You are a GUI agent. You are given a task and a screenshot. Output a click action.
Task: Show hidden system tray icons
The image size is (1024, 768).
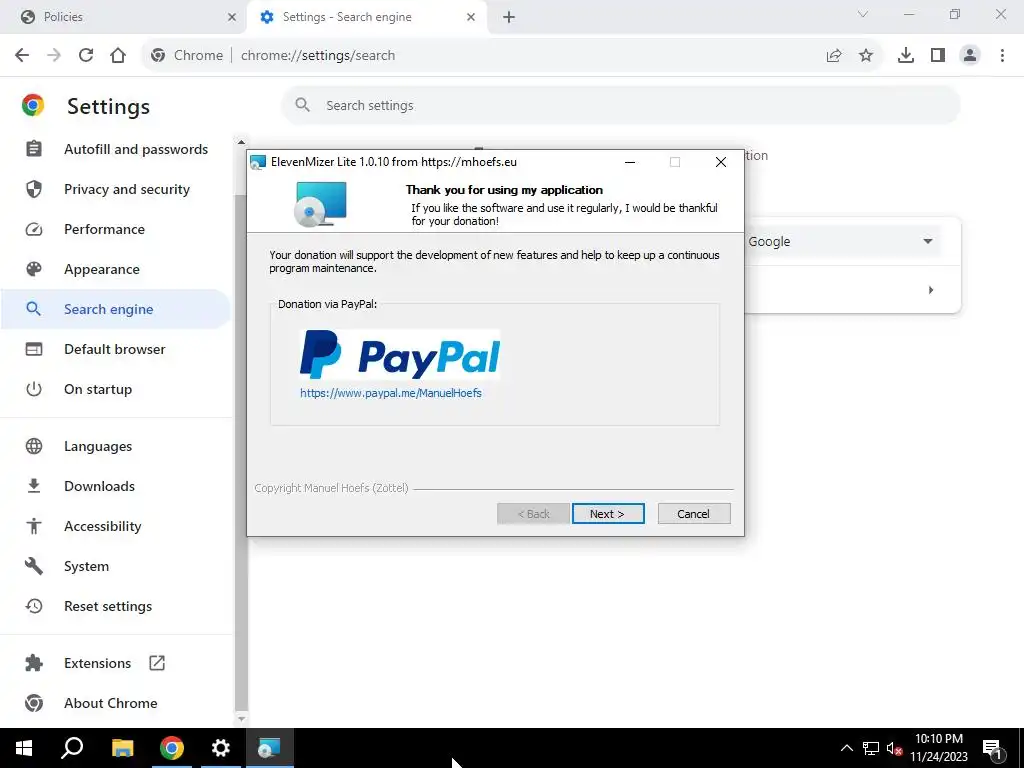[846, 748]
